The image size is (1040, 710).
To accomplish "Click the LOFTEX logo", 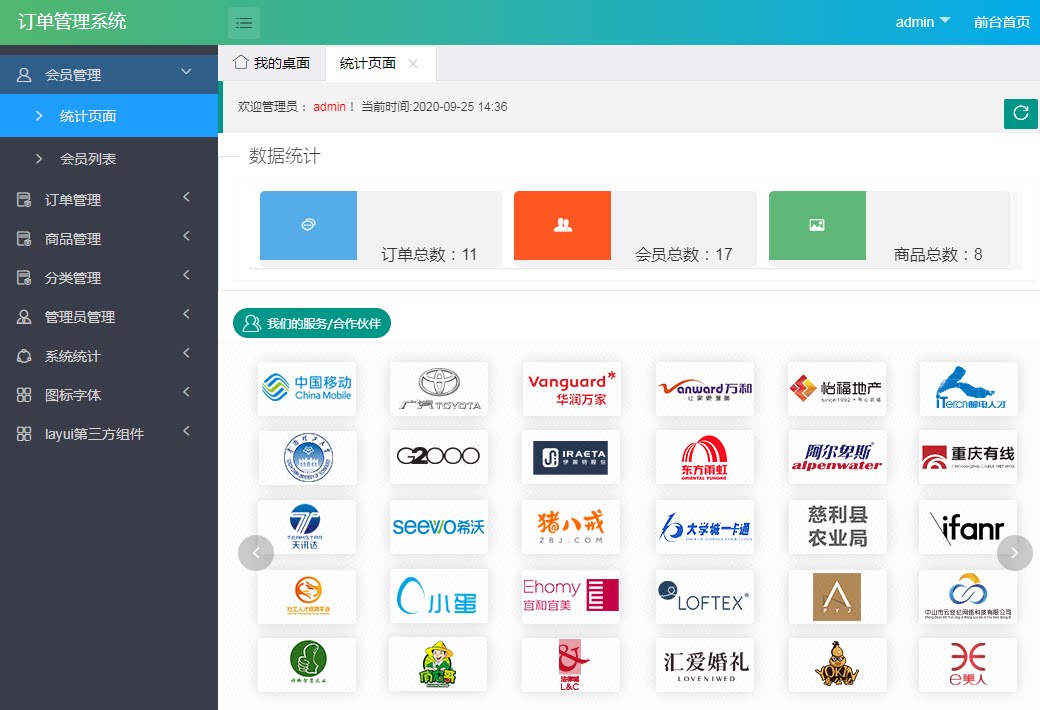I will (704, 596).
